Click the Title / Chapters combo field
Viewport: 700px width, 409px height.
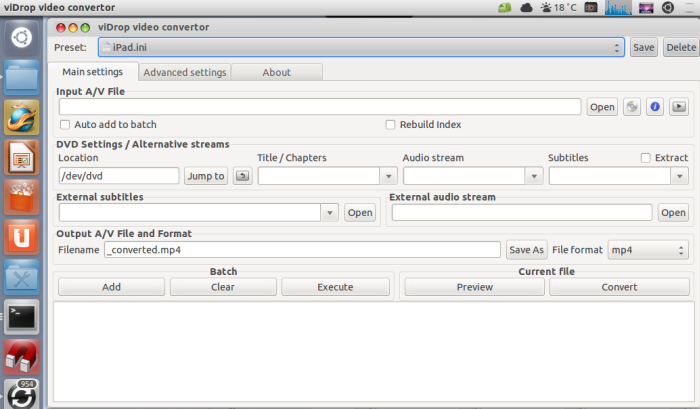(319, 176)
